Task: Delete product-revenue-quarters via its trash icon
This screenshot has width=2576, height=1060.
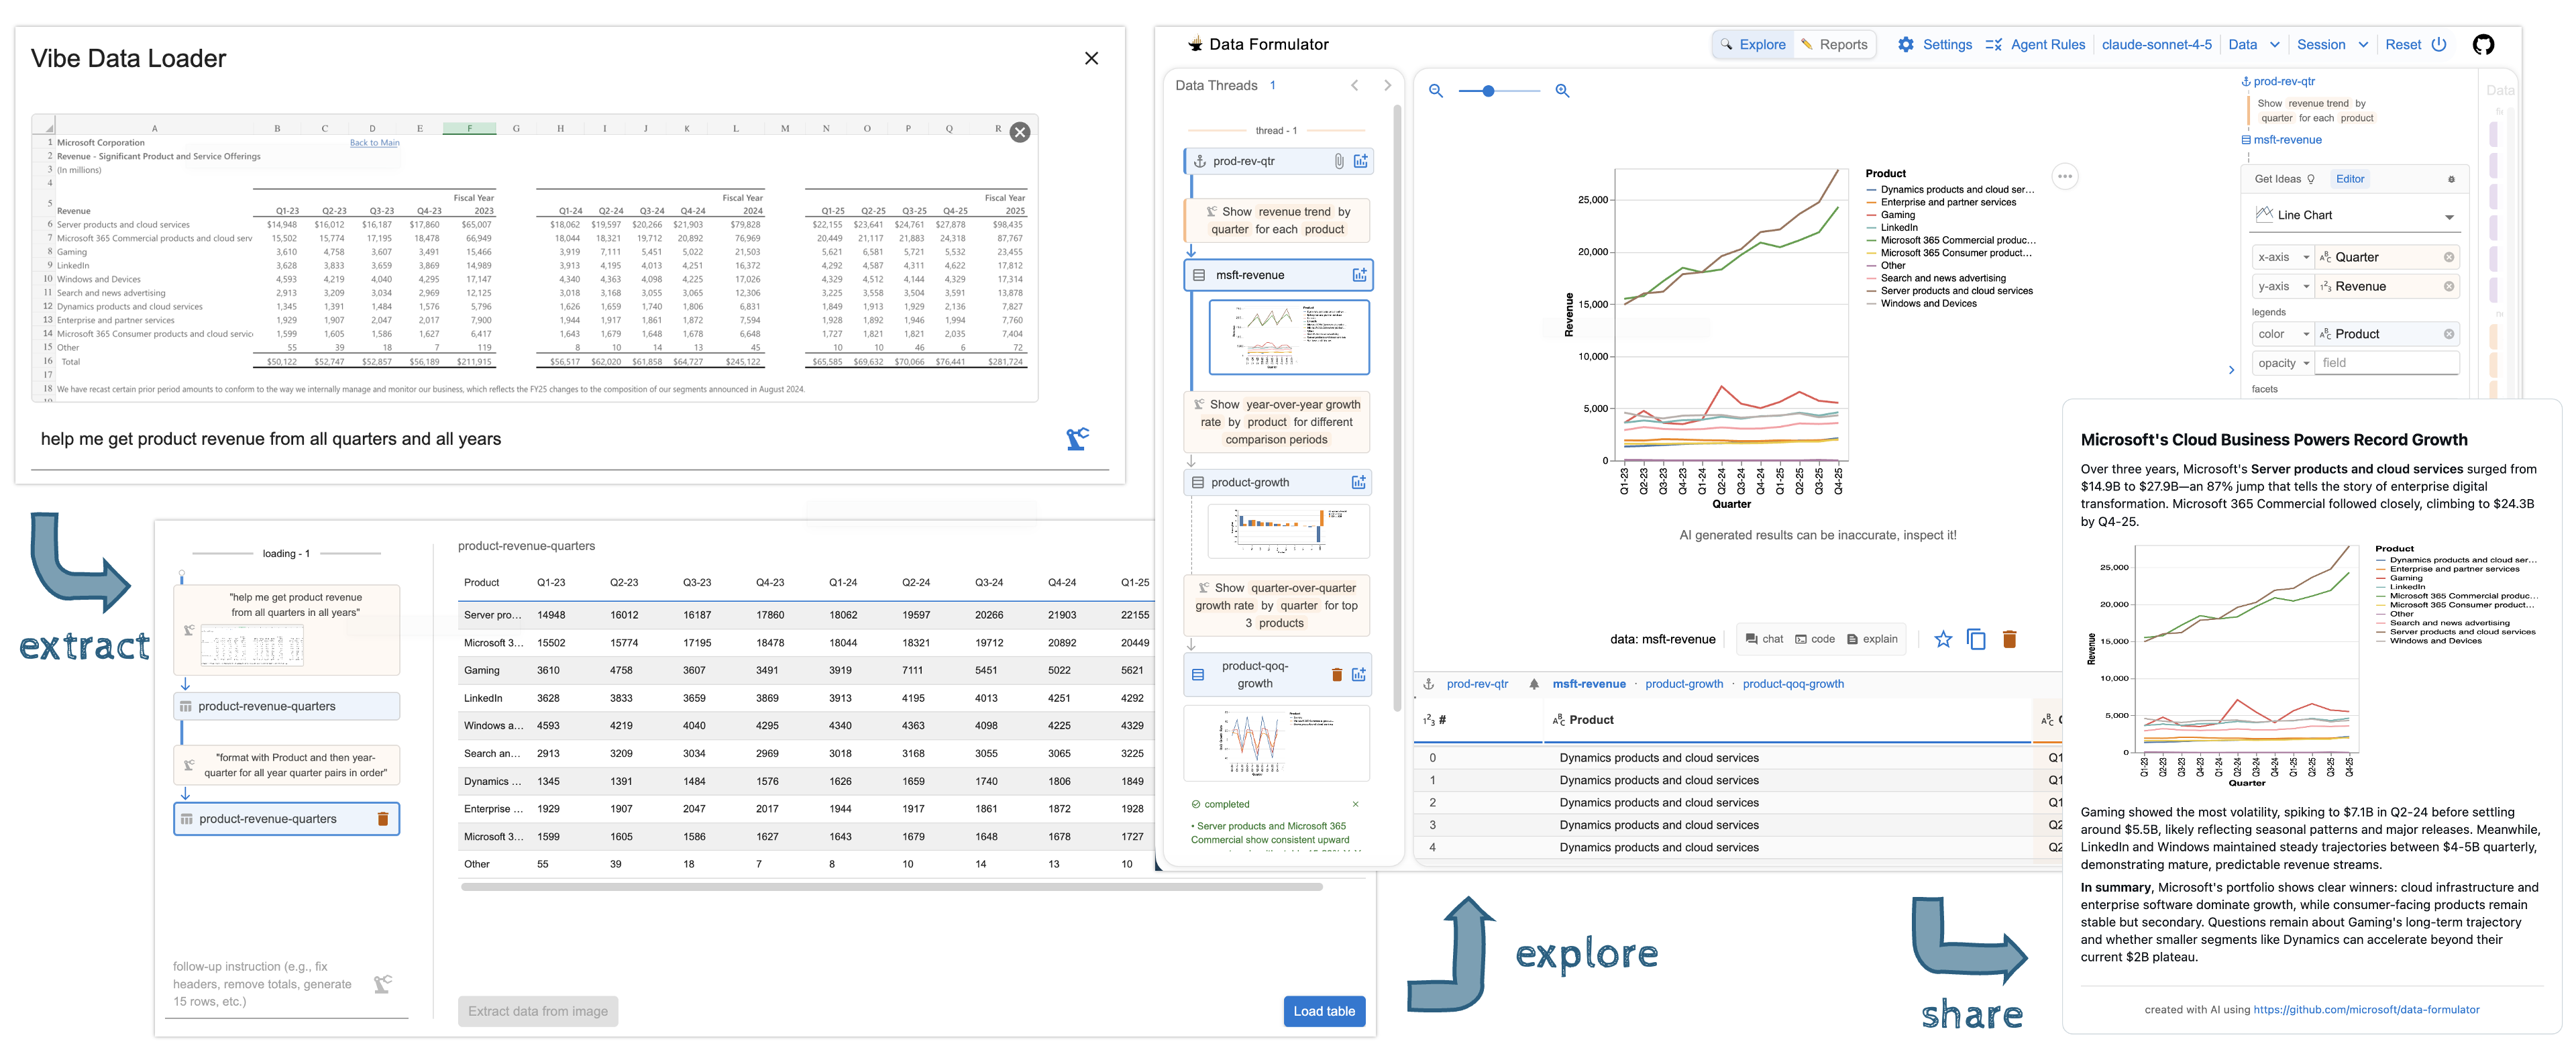Action: pos(382,818)
